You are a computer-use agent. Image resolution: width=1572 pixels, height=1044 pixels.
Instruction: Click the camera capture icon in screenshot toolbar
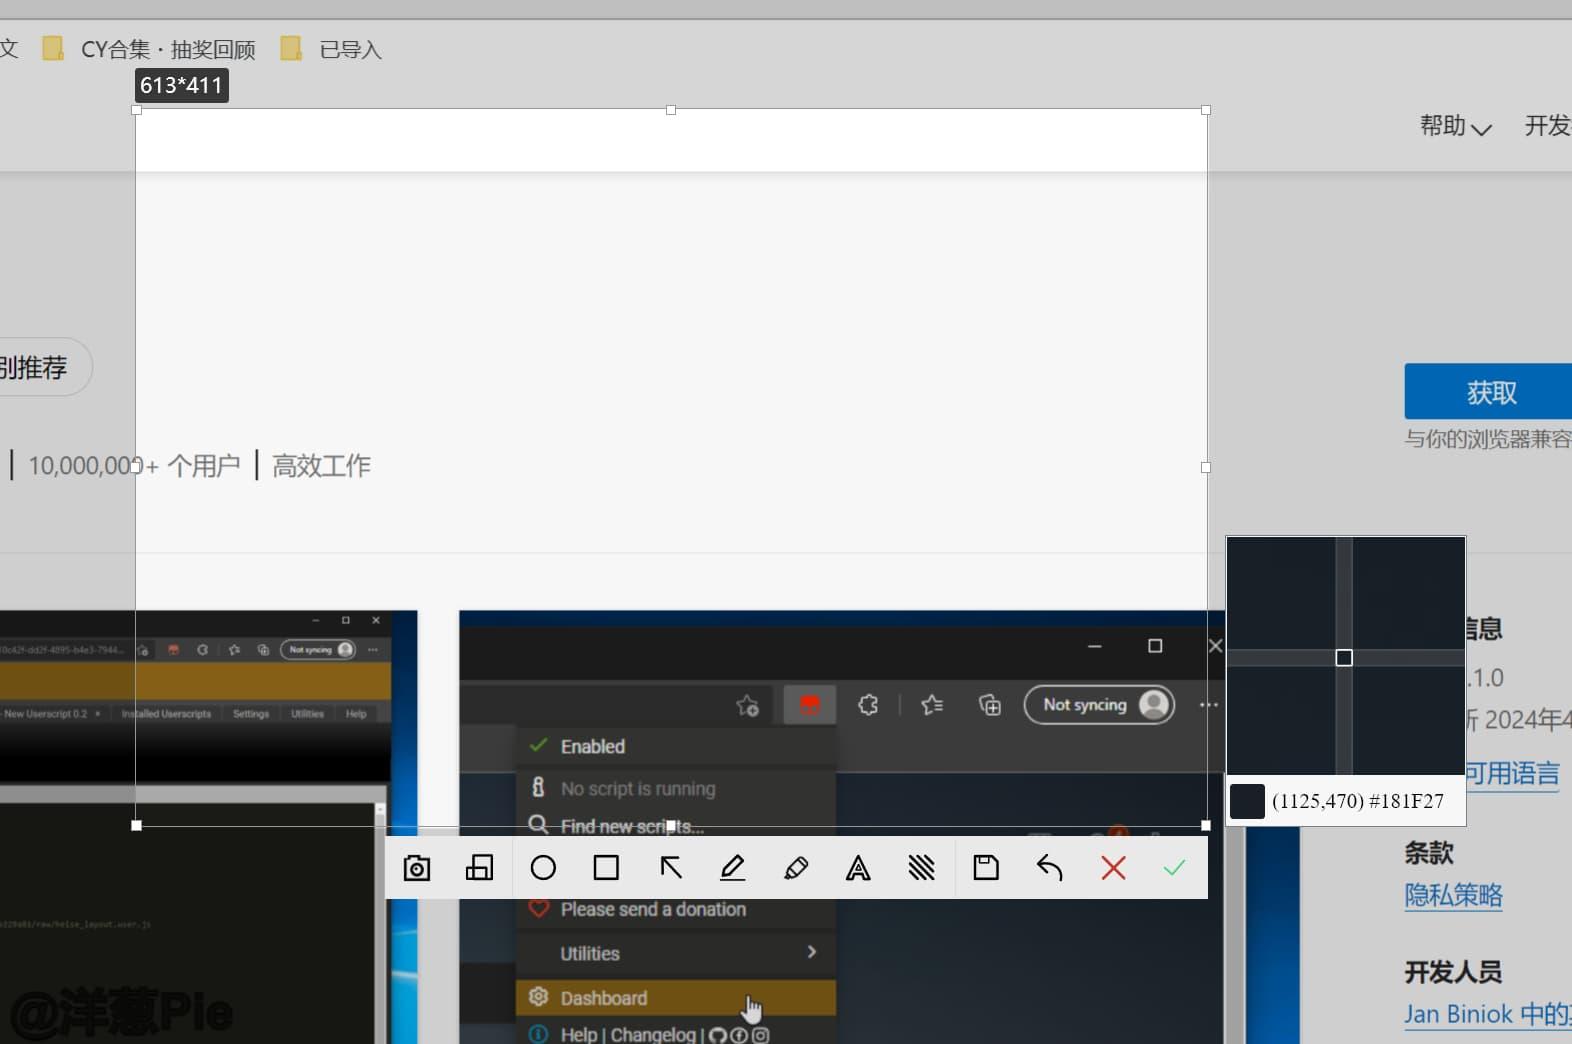click(417, 868)
